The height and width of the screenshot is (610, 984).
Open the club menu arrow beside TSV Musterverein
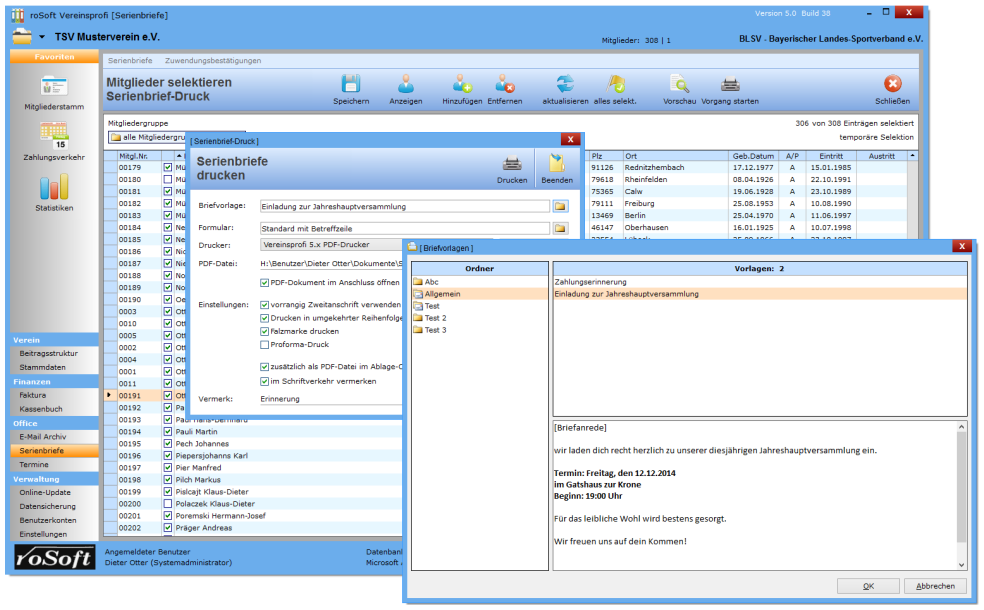click(x=42, y=37)
